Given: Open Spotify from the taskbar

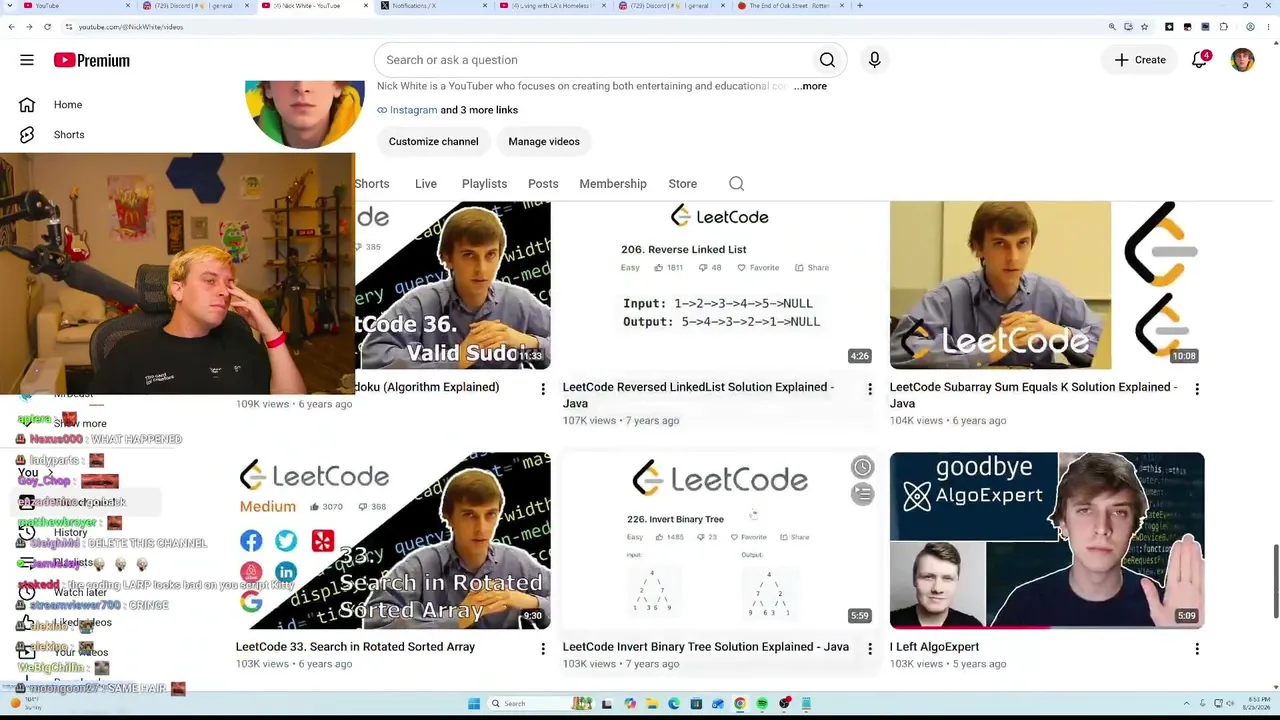Looking at the screenshot, I should tap(762, 704).
